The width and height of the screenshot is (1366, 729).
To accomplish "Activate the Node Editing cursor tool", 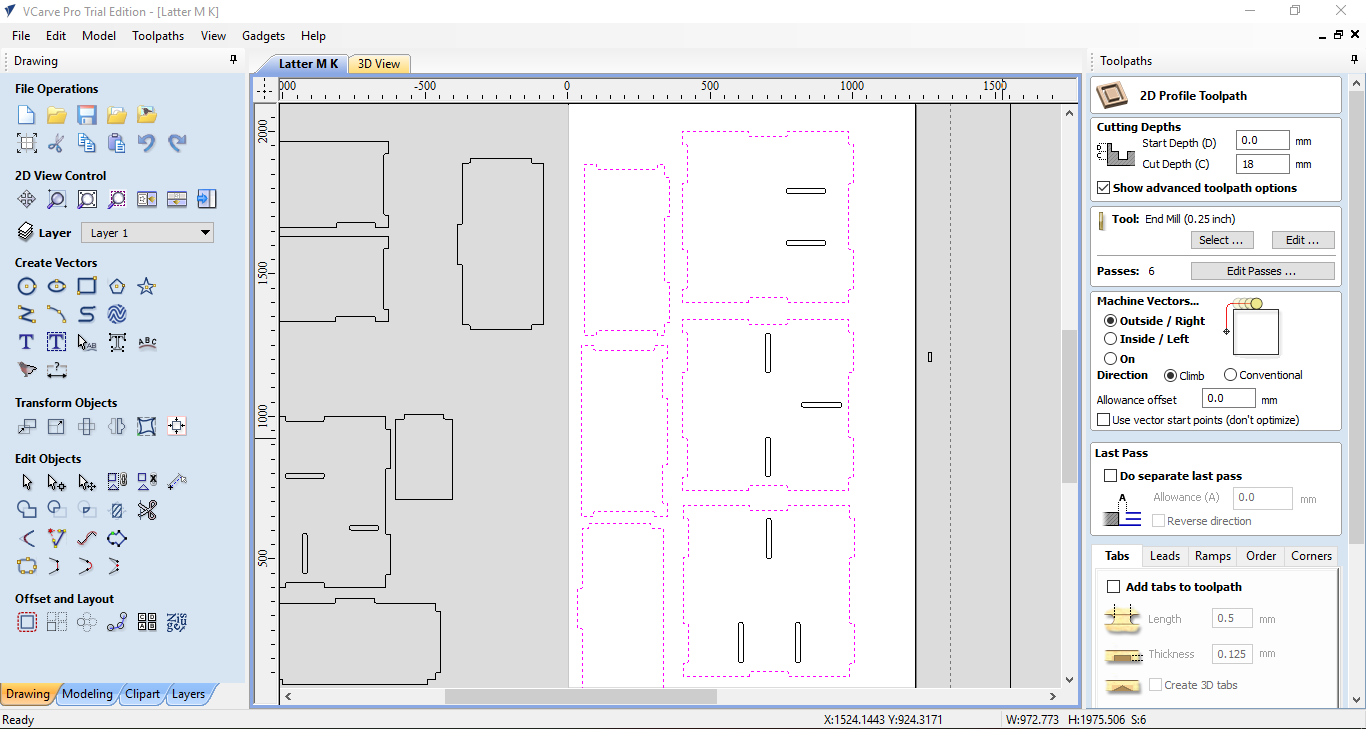I will (x=57, y=483).
